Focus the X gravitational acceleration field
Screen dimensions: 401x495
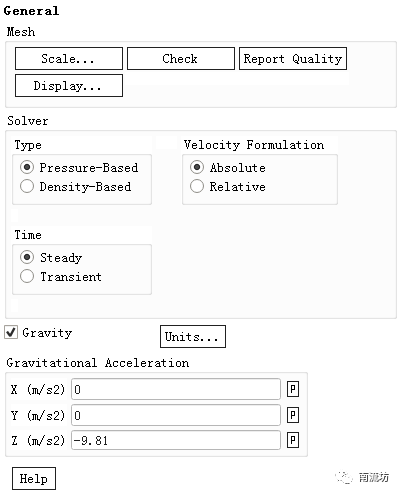click(176, 389)
